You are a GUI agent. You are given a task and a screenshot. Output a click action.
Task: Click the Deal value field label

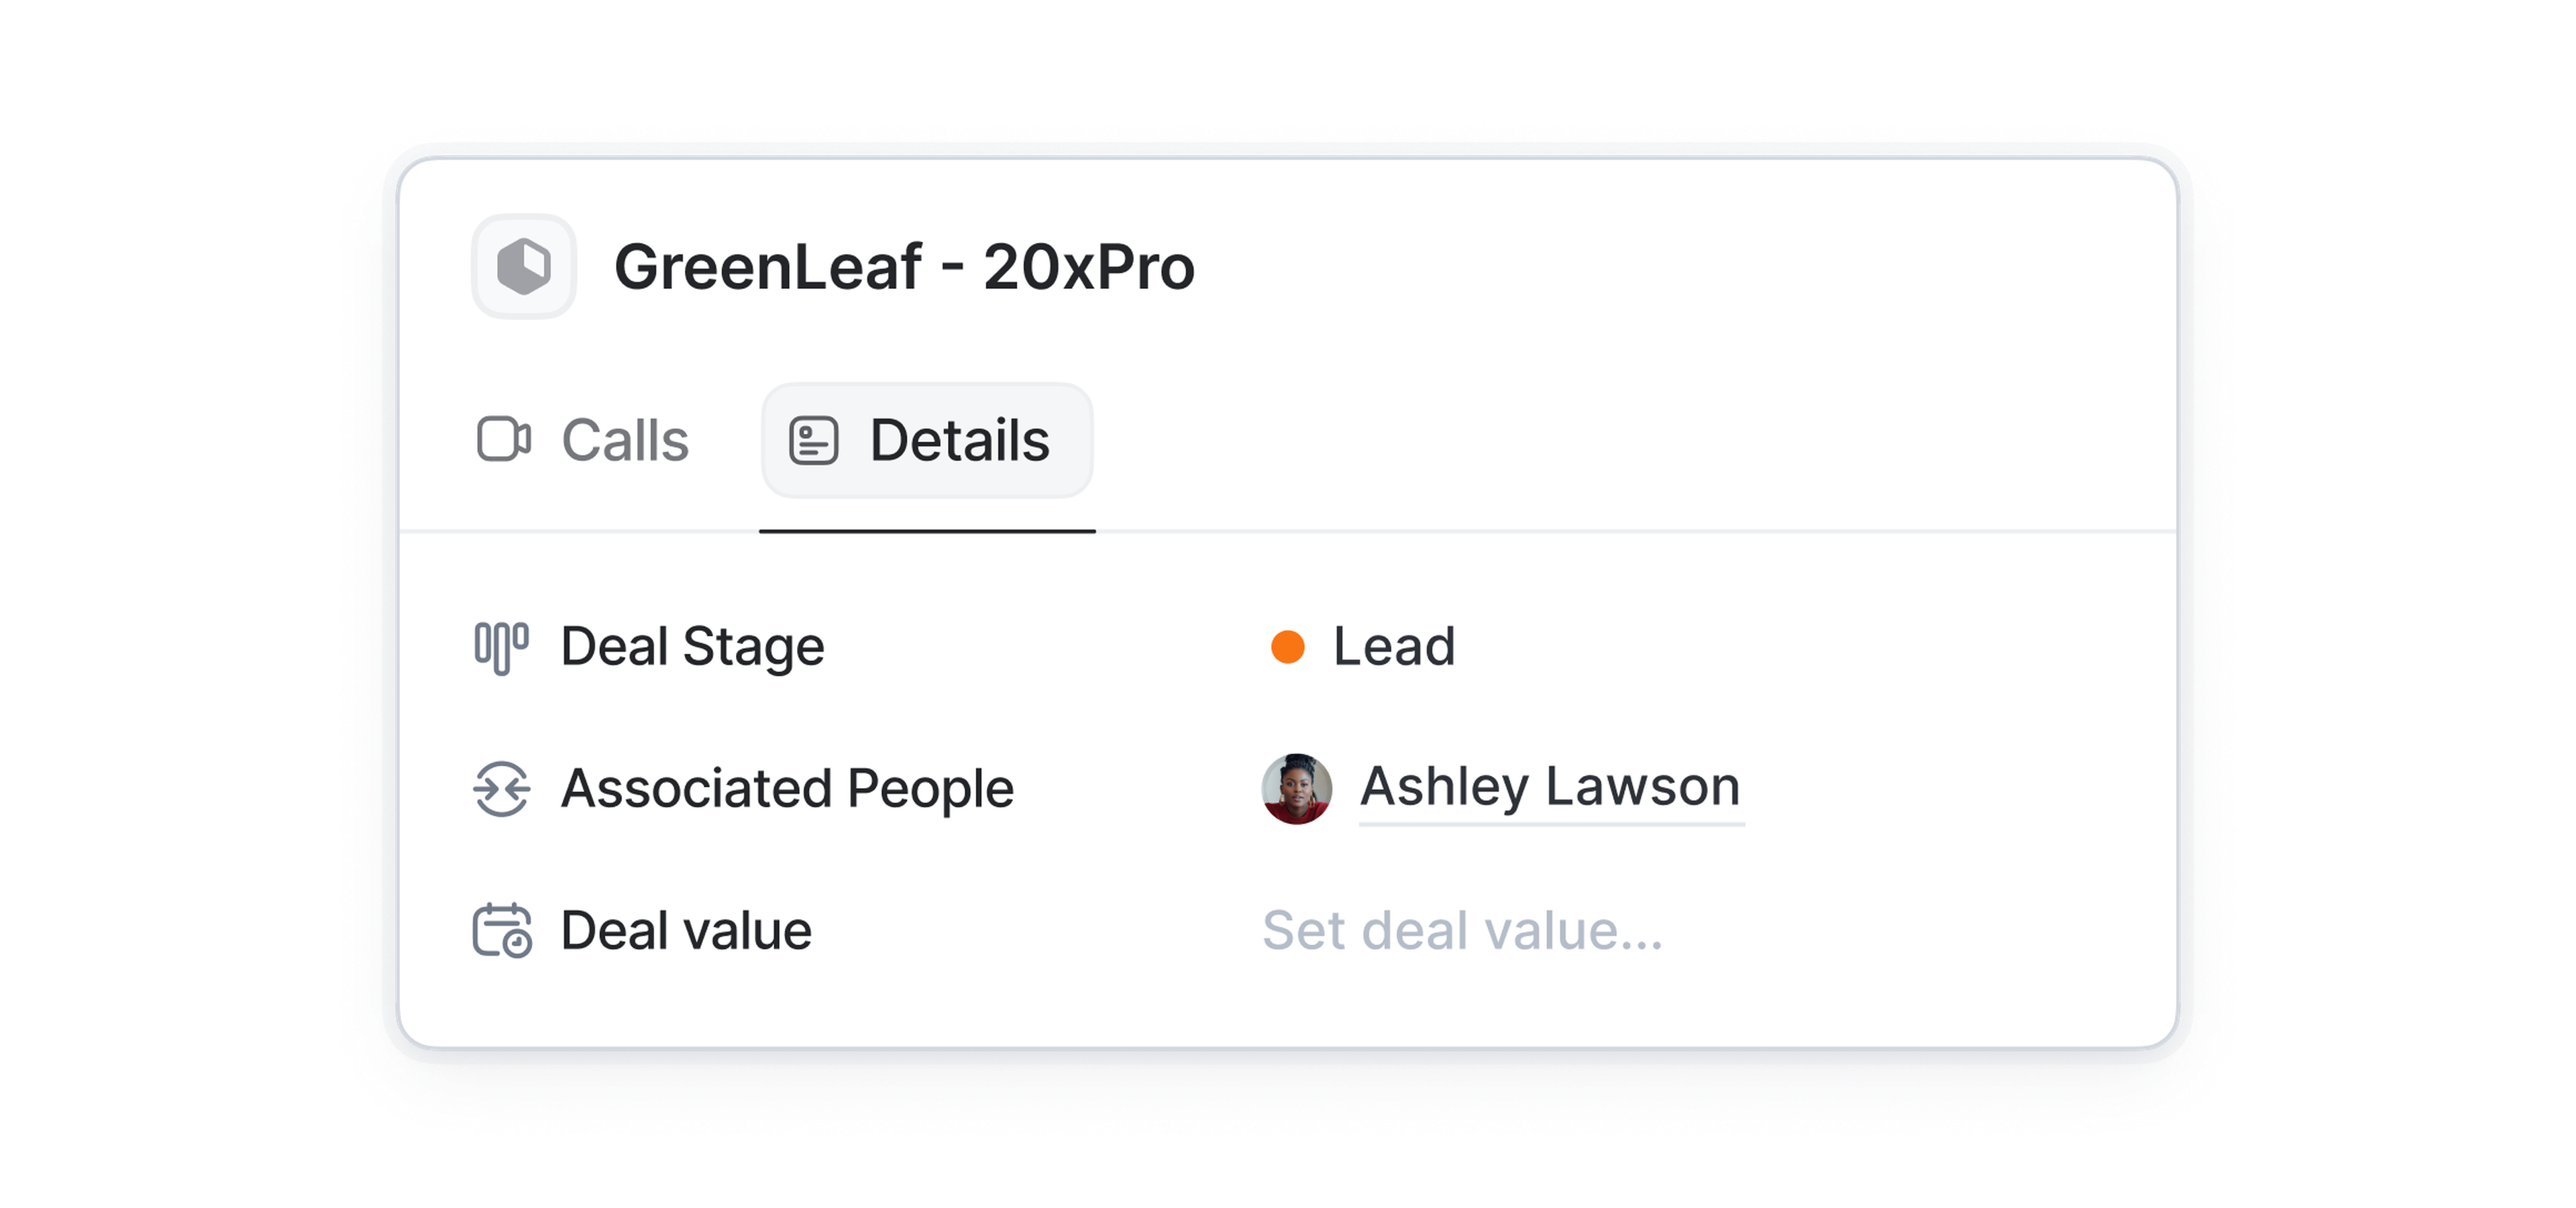click(x=686, y=930)
